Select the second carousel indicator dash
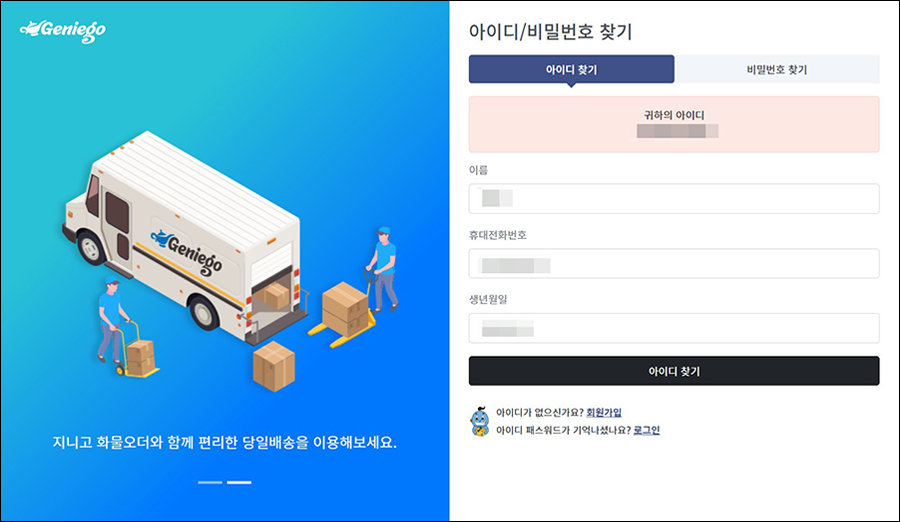The height and width of the screenshot is (522, 900). pos(239,482)
